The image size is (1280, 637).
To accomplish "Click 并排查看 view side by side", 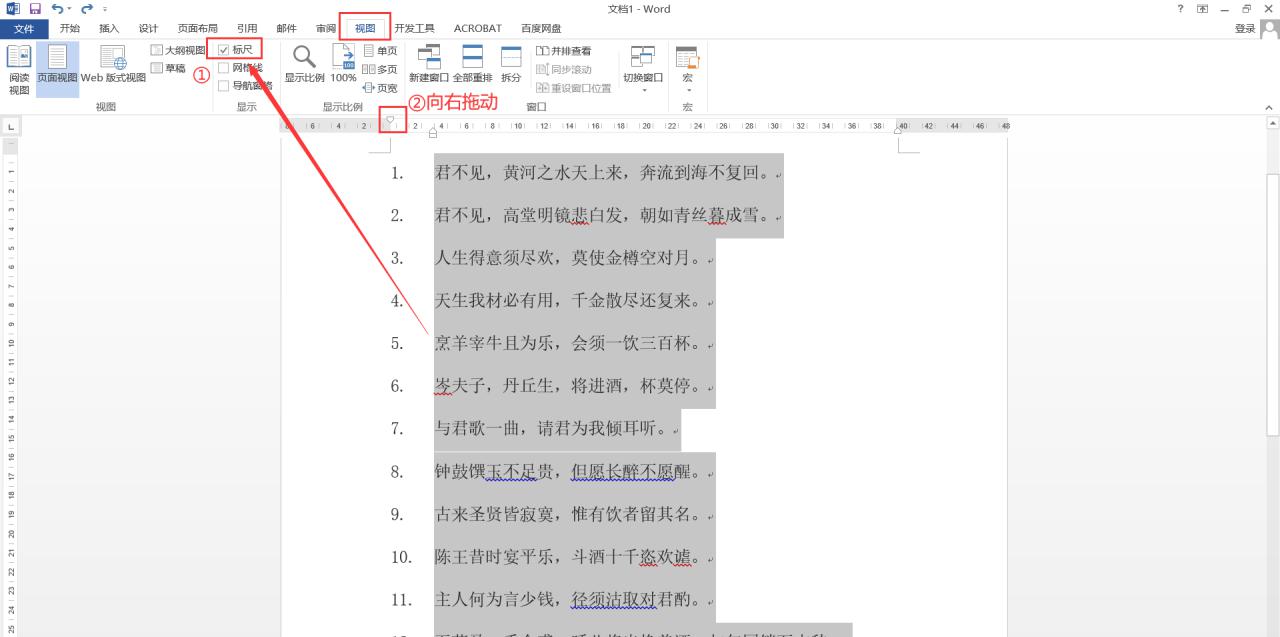I will (563, 50).
